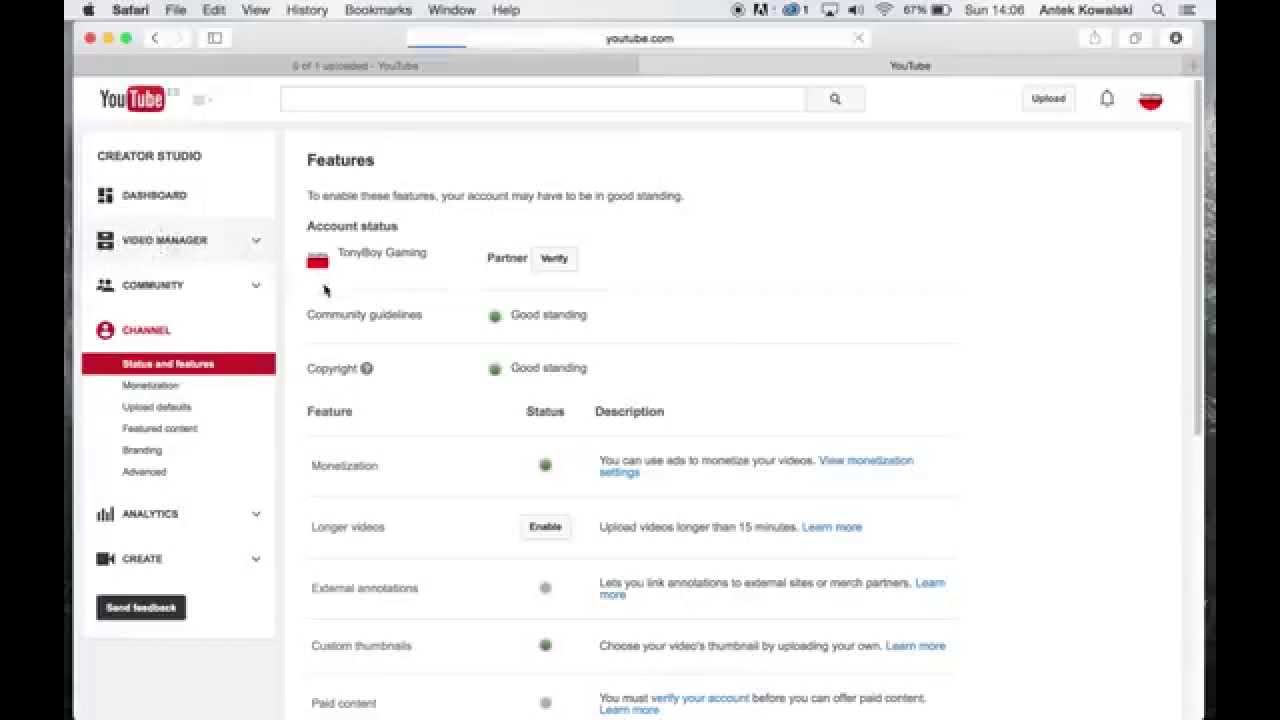Switch to the '0 of 1 uploaded' tab

(356, 65)
